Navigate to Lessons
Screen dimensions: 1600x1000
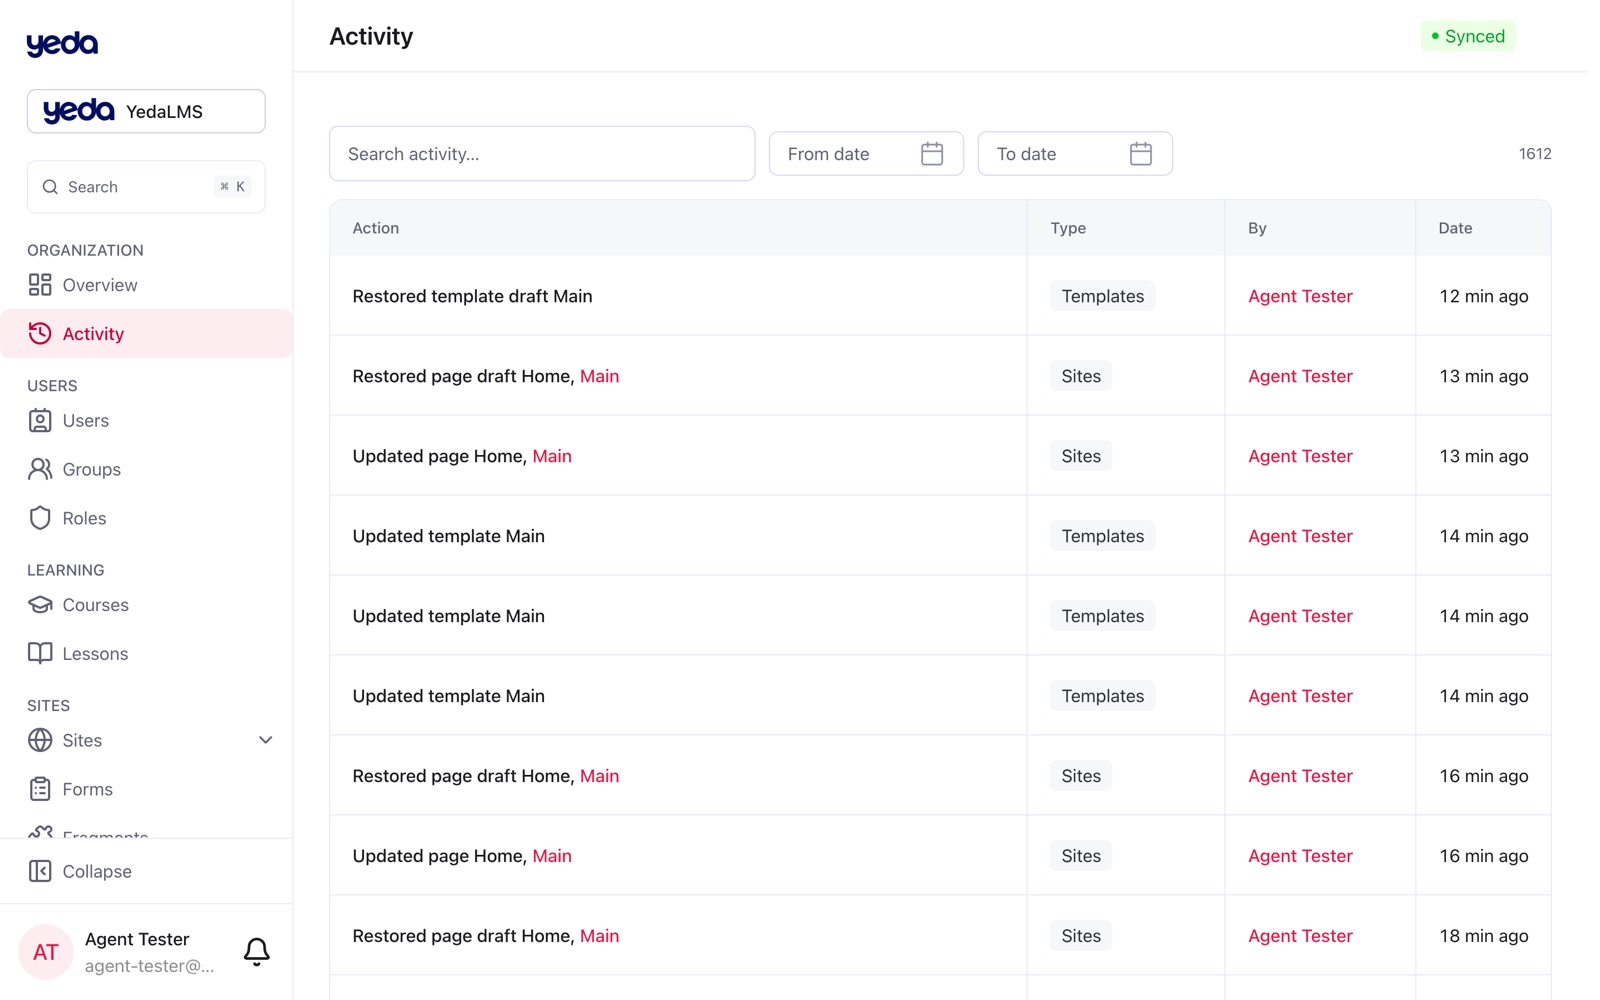click(x=95, y=654)
